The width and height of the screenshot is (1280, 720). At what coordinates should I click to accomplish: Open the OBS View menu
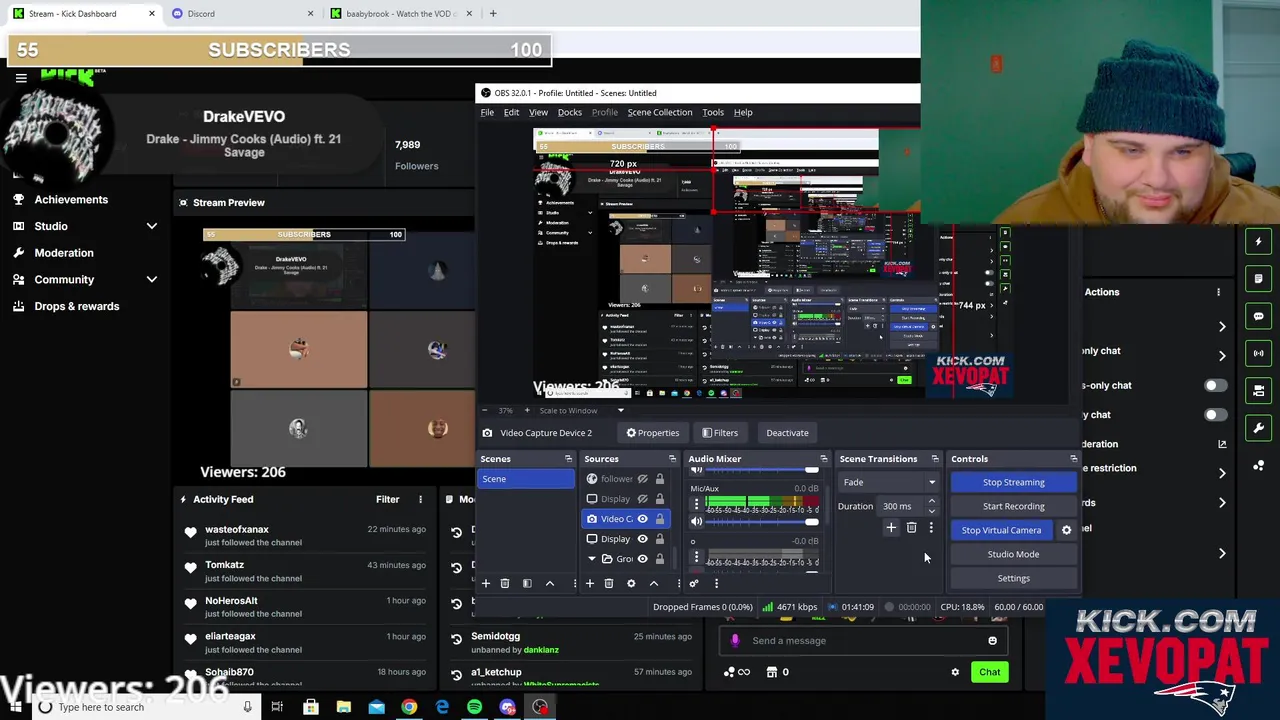(538, 112)
